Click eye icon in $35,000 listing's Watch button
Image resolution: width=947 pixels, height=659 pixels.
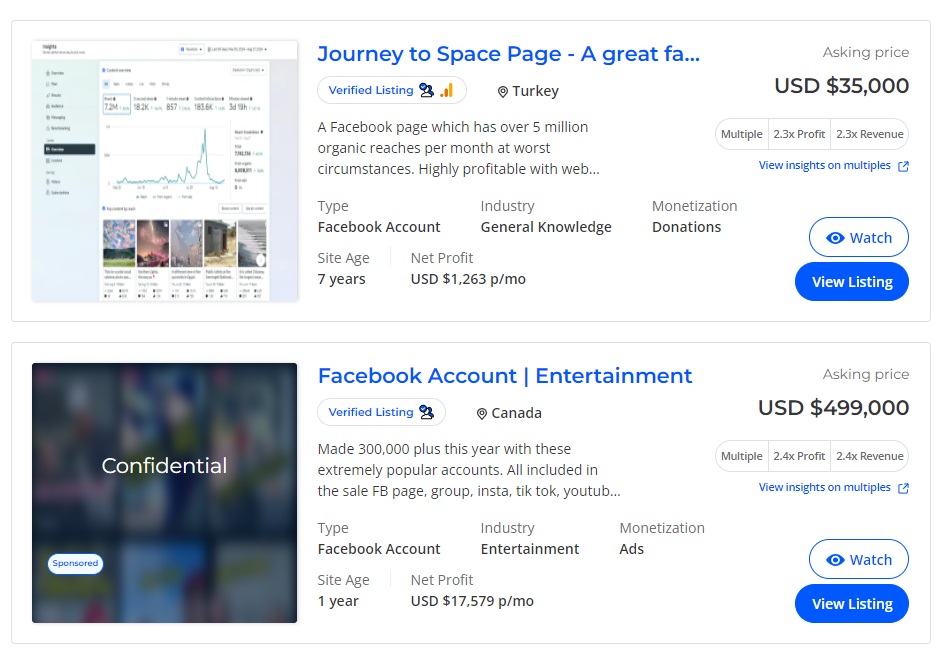(x=835, y=238)
